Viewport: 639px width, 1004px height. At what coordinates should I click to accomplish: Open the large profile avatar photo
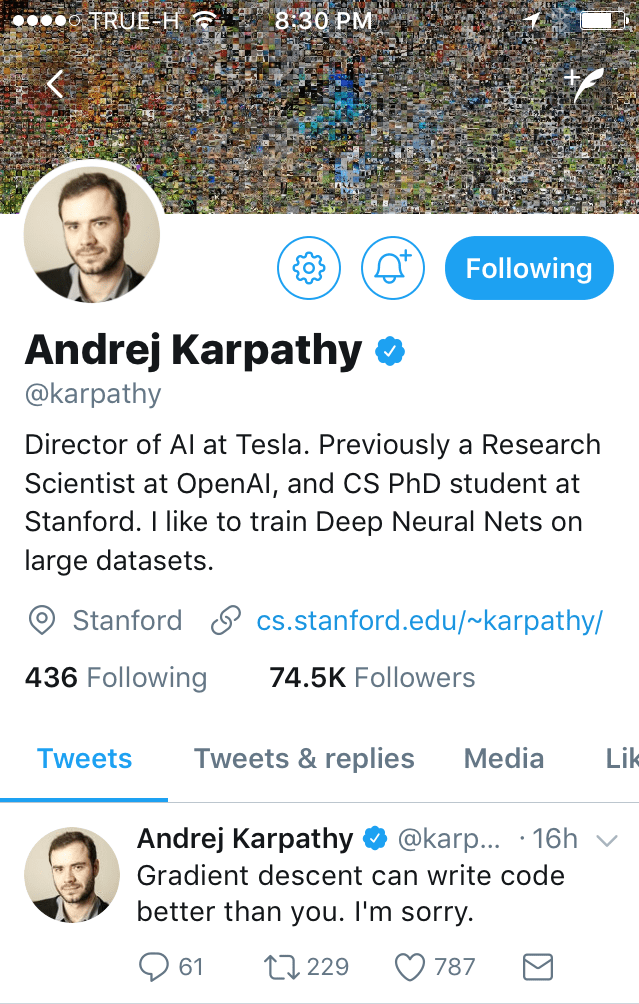(91, 231)
